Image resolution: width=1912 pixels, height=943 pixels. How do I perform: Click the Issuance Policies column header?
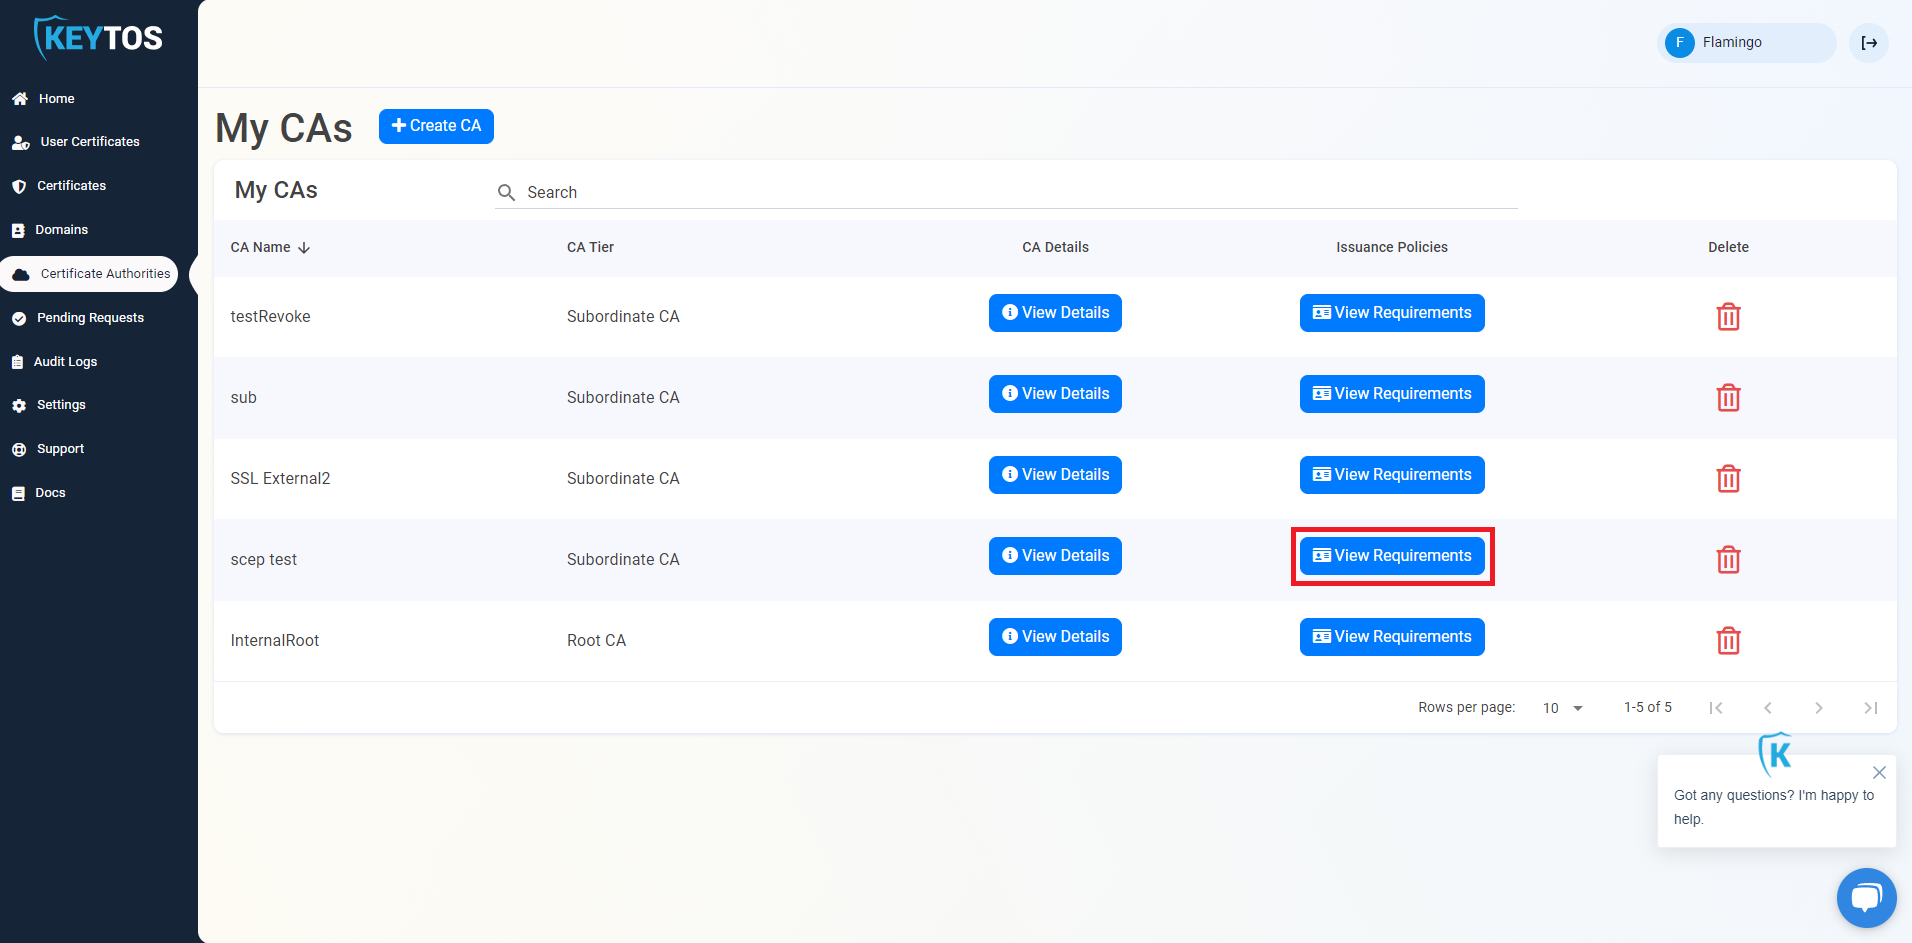click(x=1392, y=247)
